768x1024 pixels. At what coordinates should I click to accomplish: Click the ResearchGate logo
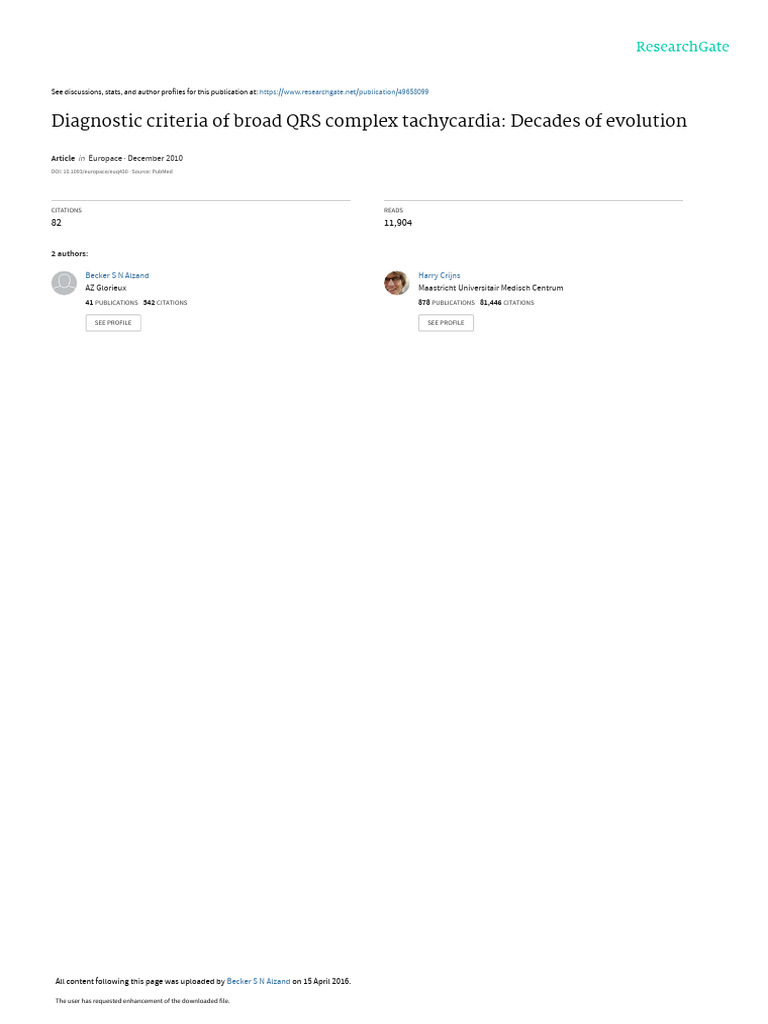click(x=682, y=46)
